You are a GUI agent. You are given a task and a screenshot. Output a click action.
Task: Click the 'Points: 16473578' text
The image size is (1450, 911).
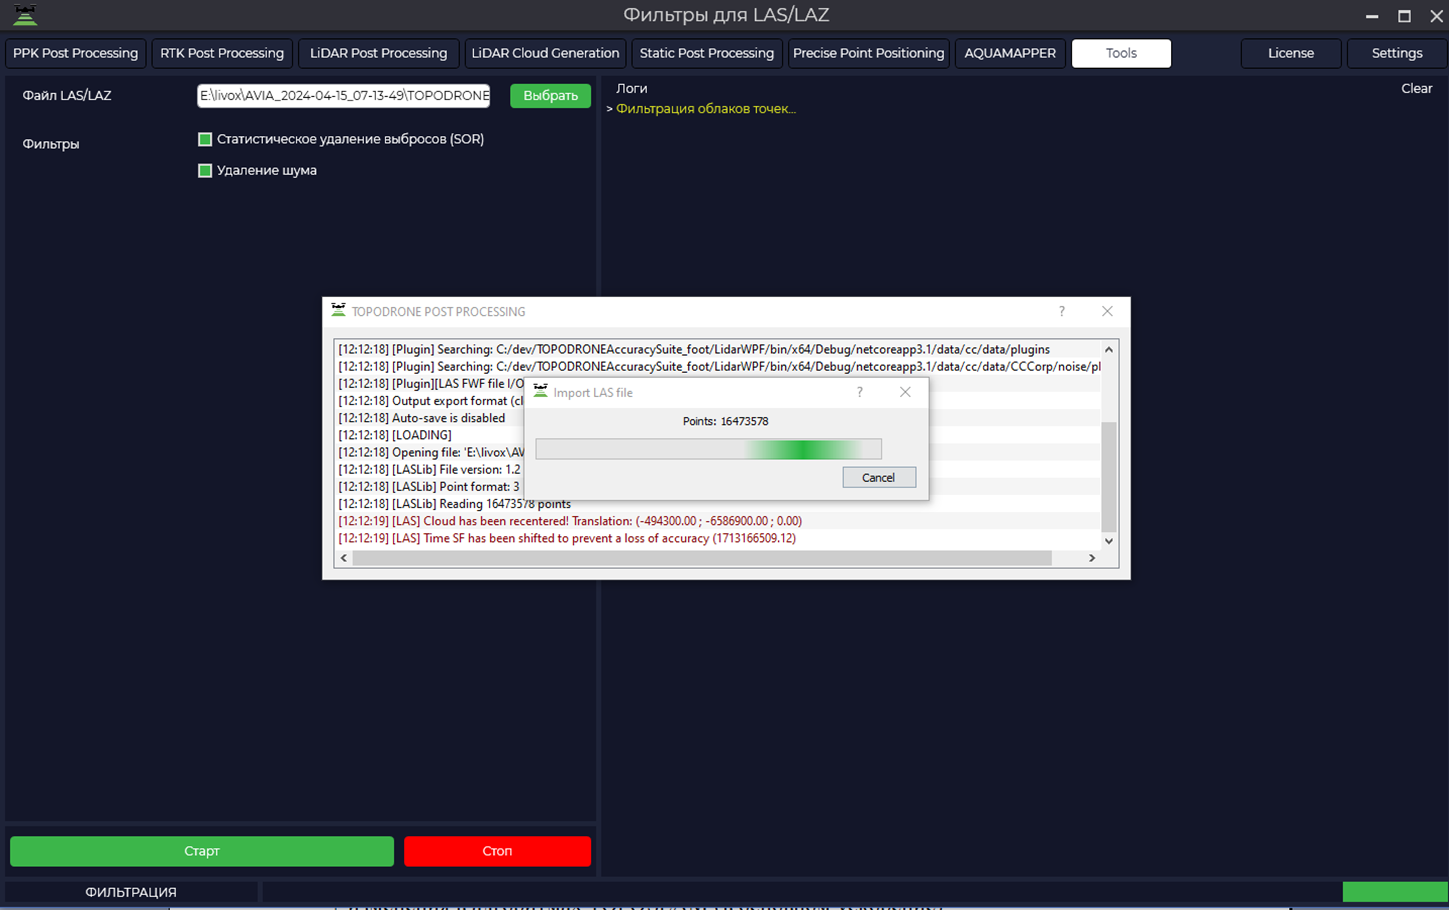726,422
